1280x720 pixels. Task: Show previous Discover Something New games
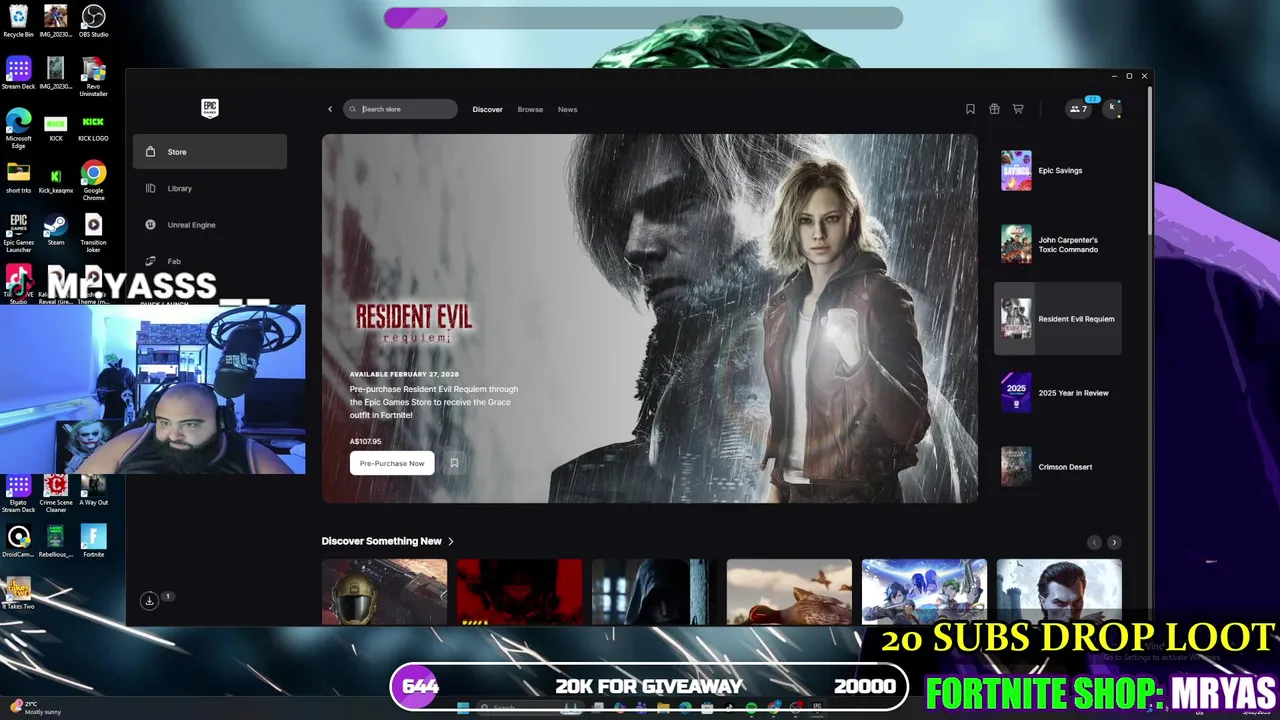click(1094, 542)
